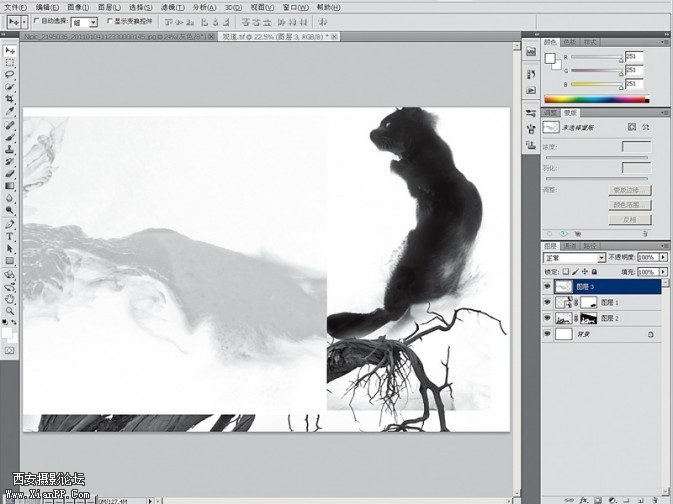
Task: Click the 颜色范围 button
Action: 630,205
